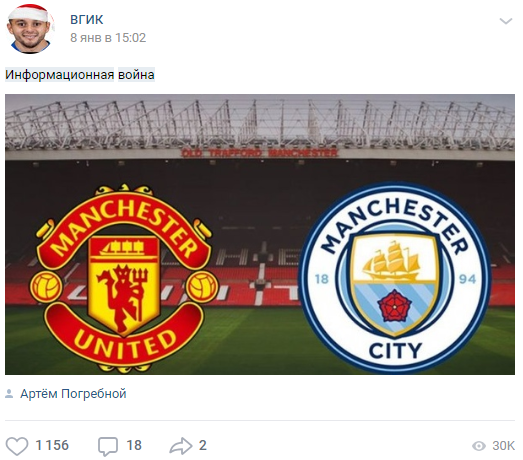Open the ВГИК community avatar

click(31, 29)
